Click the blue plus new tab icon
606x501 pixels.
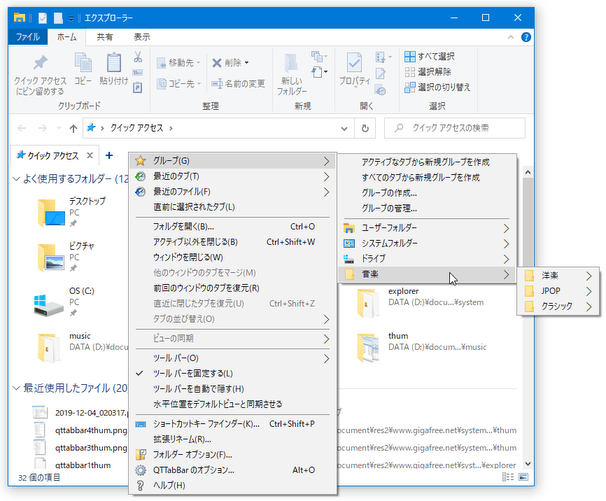[109, 155]
